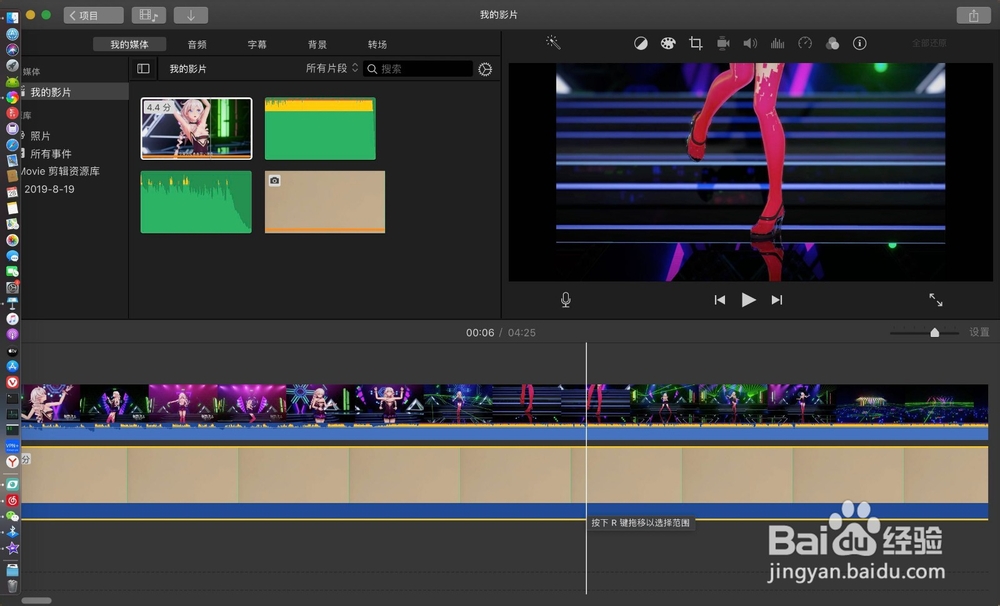Viewport: 1000px width, 606px height.
Task: Open the stabilization camera tool
Action: tap(723, 43)
